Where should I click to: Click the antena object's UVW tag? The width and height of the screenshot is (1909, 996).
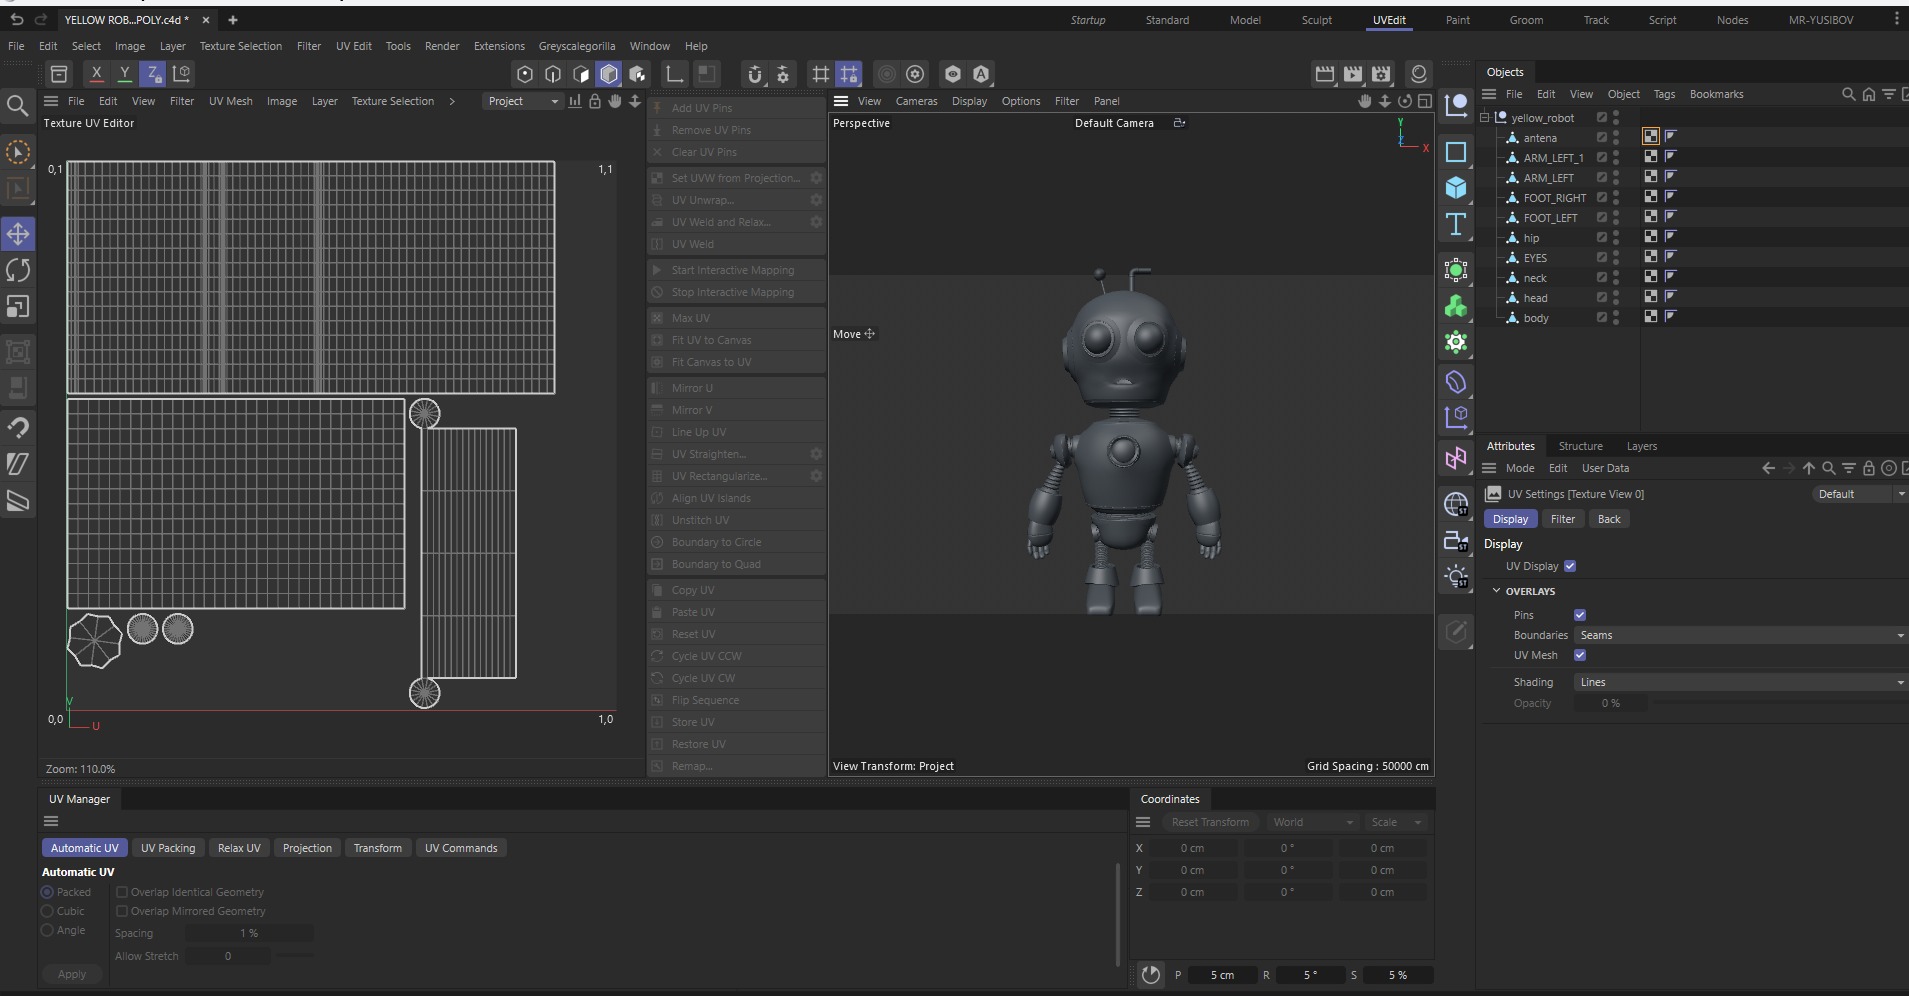(x=1651, y=136)
